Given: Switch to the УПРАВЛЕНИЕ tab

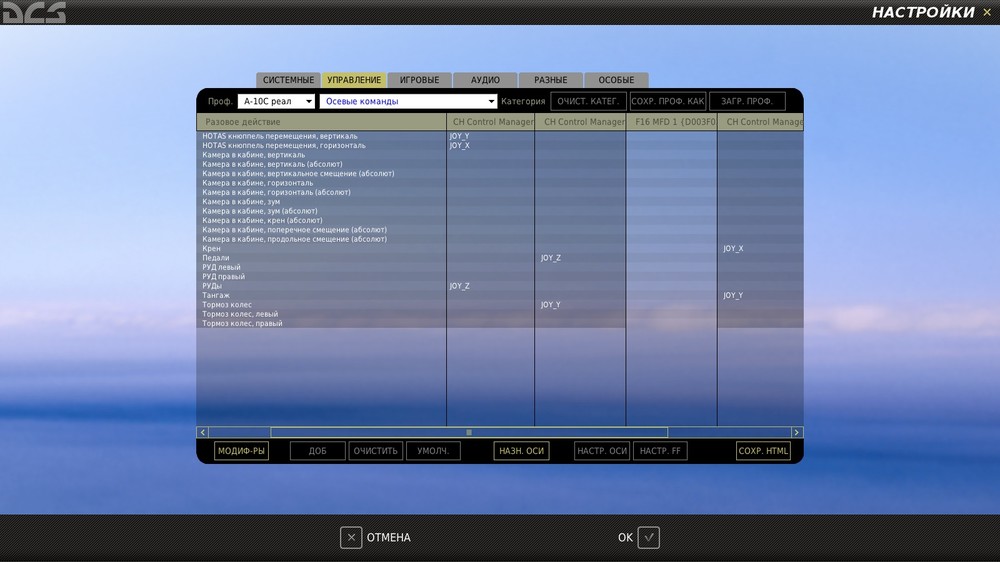Looking at the screenshot, I should (354, 80).
